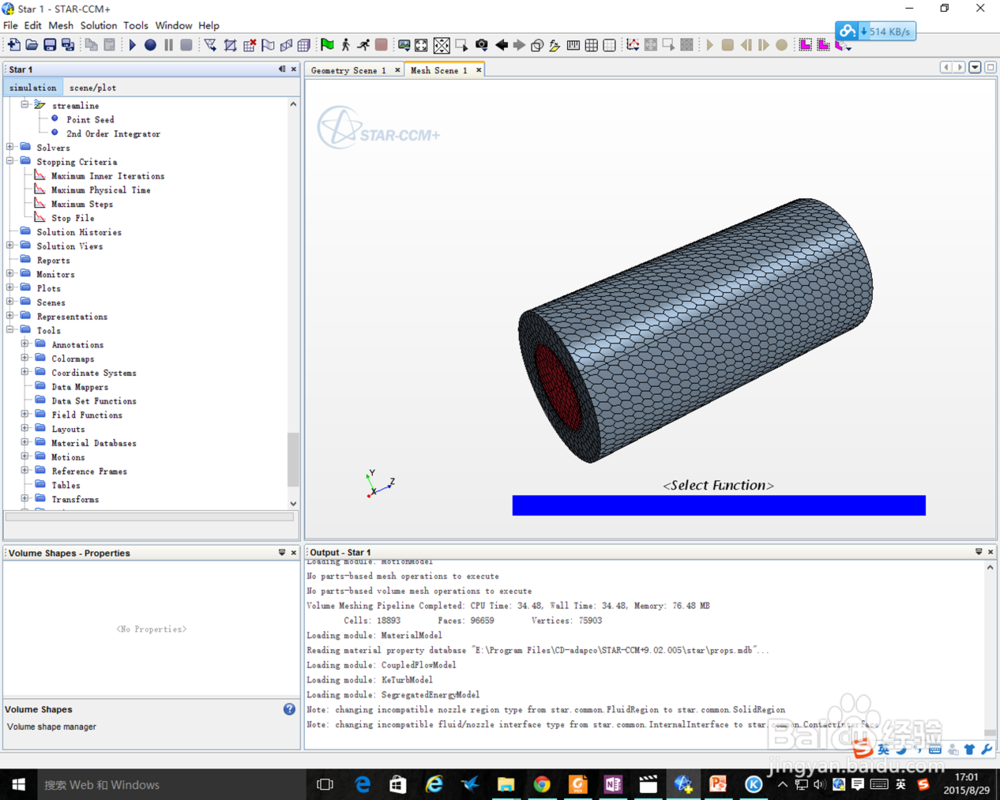
Task: Click the blue Step circle icon
Action: click(150, 45)
